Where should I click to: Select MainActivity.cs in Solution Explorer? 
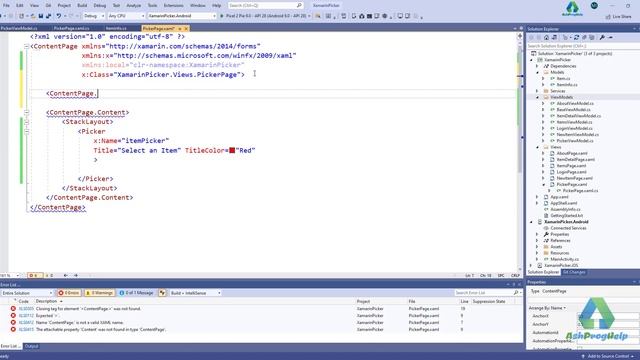coord(564,259)
